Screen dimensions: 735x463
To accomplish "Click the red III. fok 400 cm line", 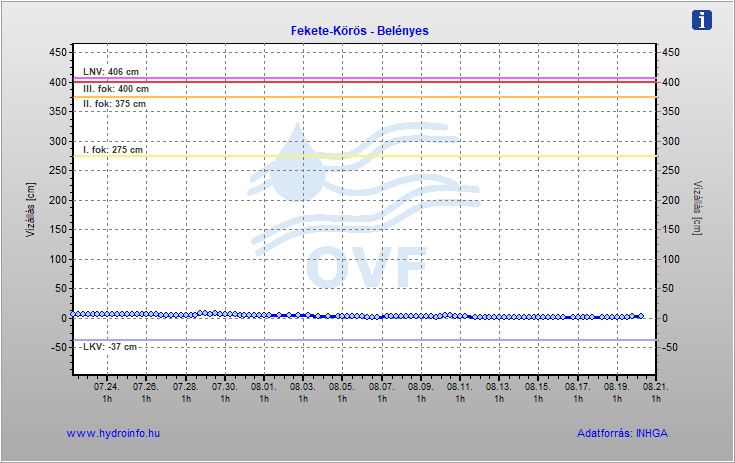I will click(365, 82).
